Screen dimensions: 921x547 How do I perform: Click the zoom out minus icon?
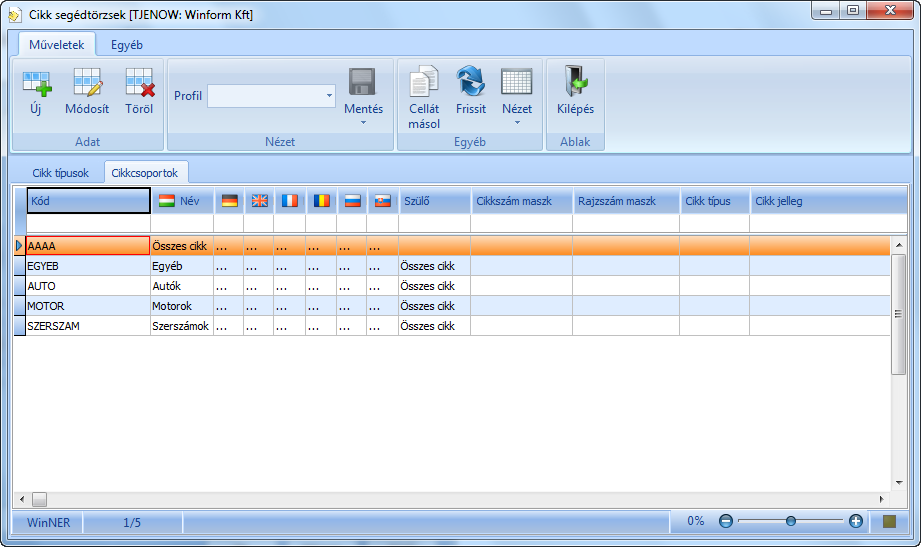[726, 521]
